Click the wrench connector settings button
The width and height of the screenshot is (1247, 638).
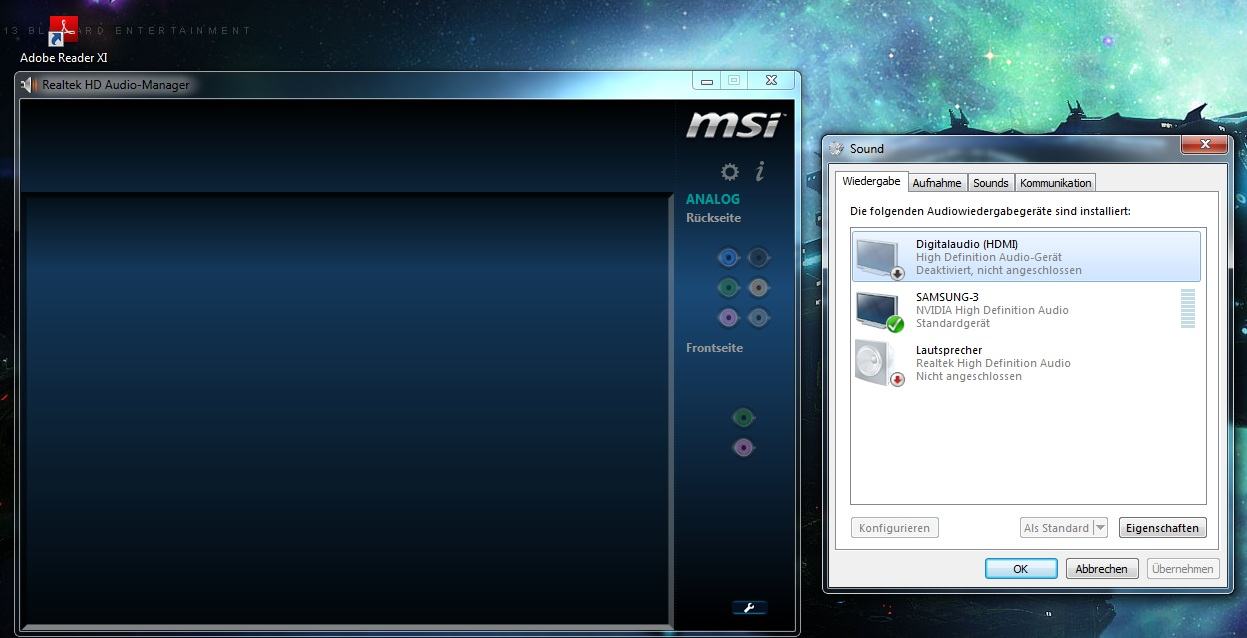click(x=749, y=607)
